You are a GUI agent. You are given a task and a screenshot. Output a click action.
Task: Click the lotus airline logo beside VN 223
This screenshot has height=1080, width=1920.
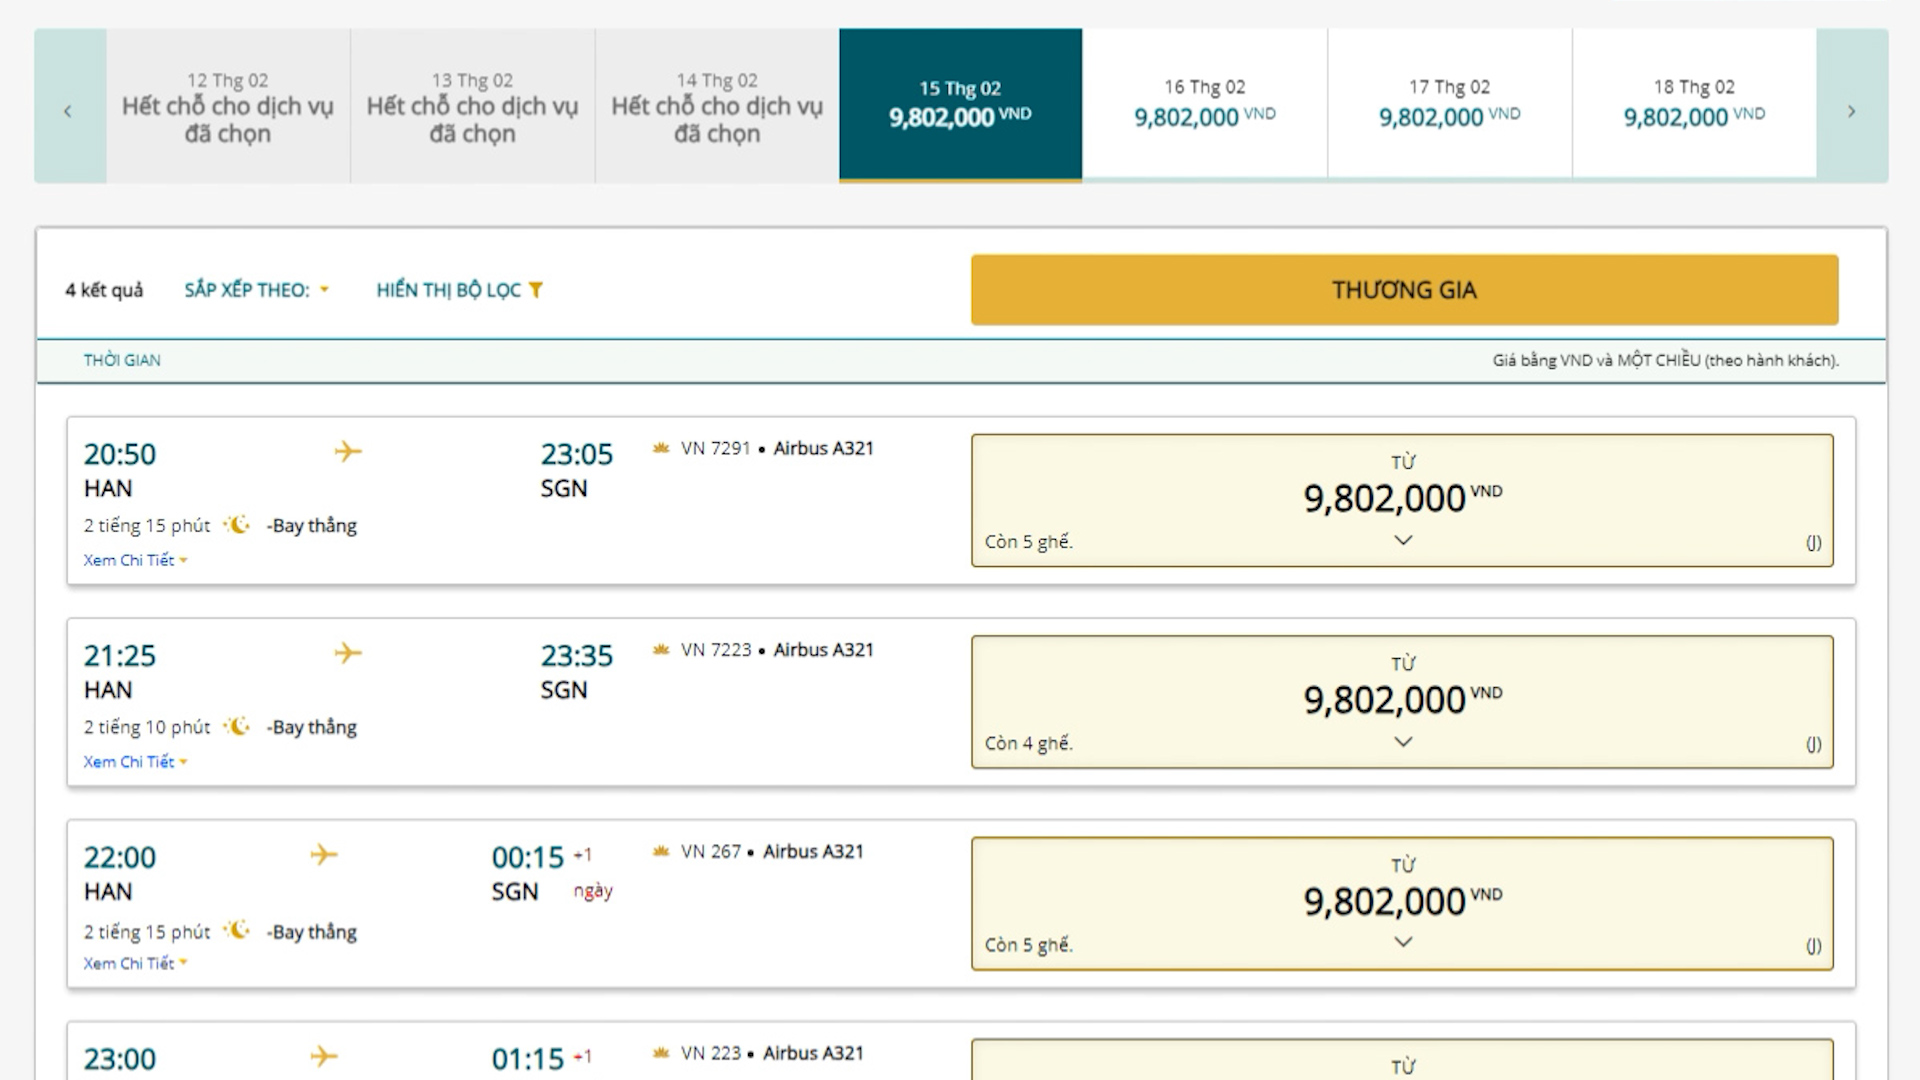[661, 1053]
